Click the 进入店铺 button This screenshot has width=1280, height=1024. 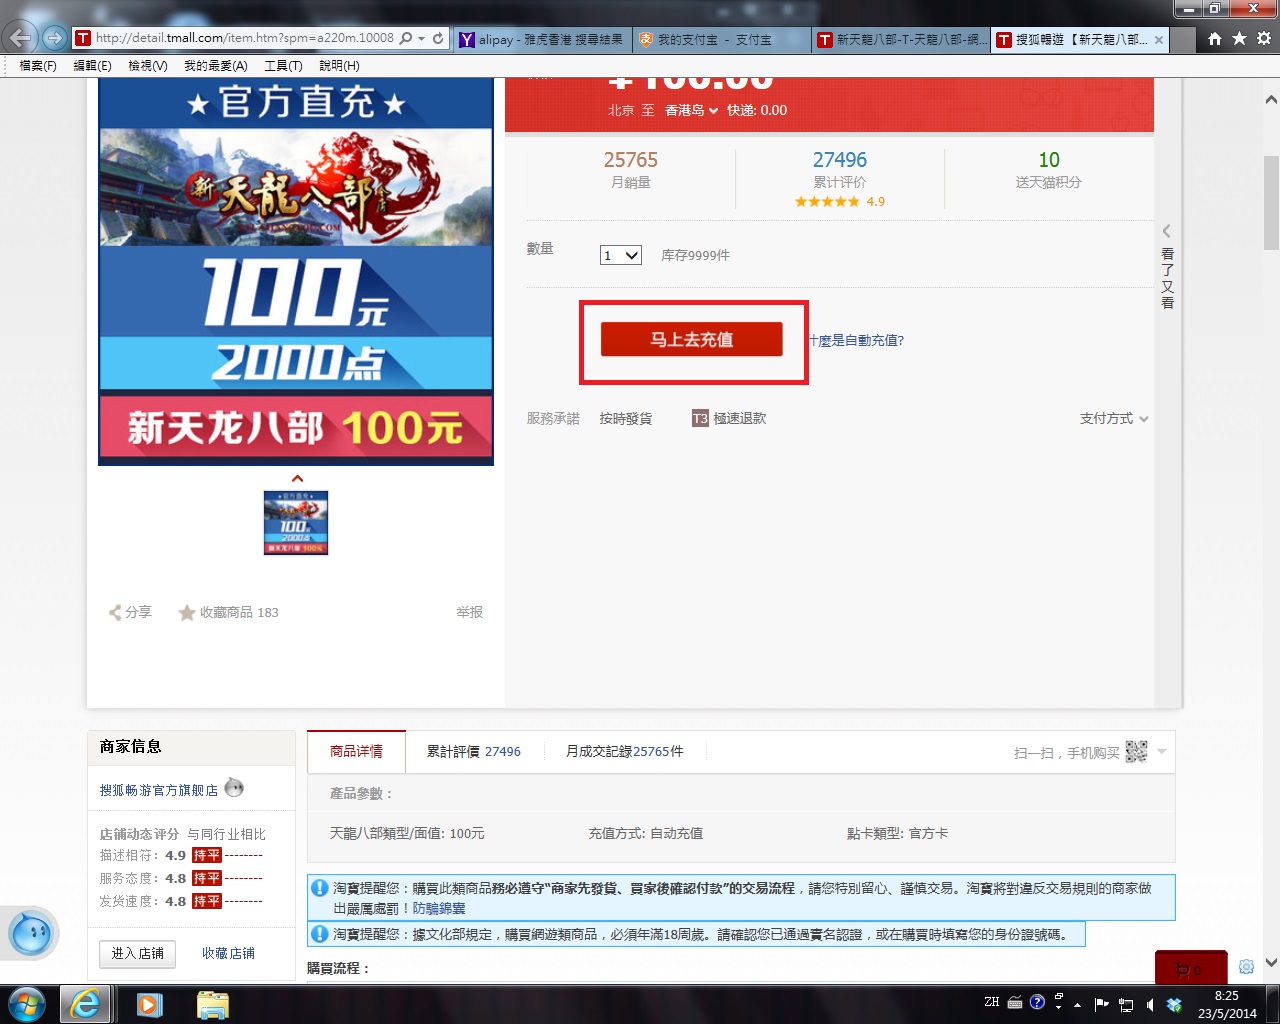pyautogui.click(x=138, y=953)
